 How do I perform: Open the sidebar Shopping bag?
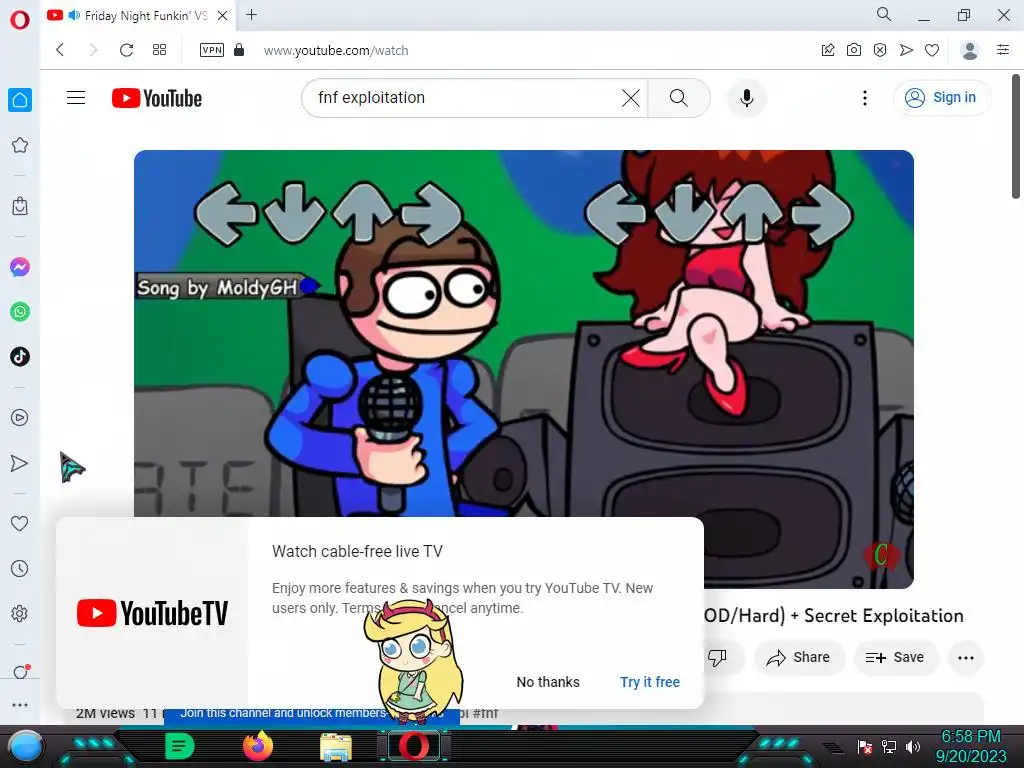click(x=20, y=206)
